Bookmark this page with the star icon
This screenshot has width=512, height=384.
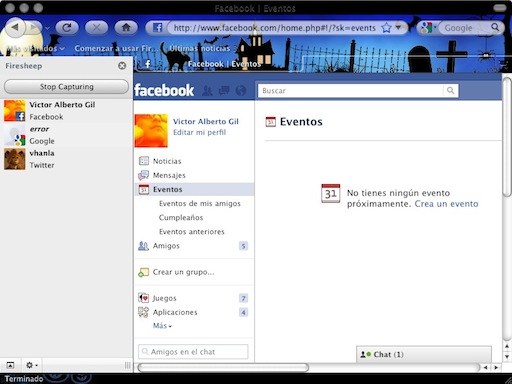click(x=386, y=28)
